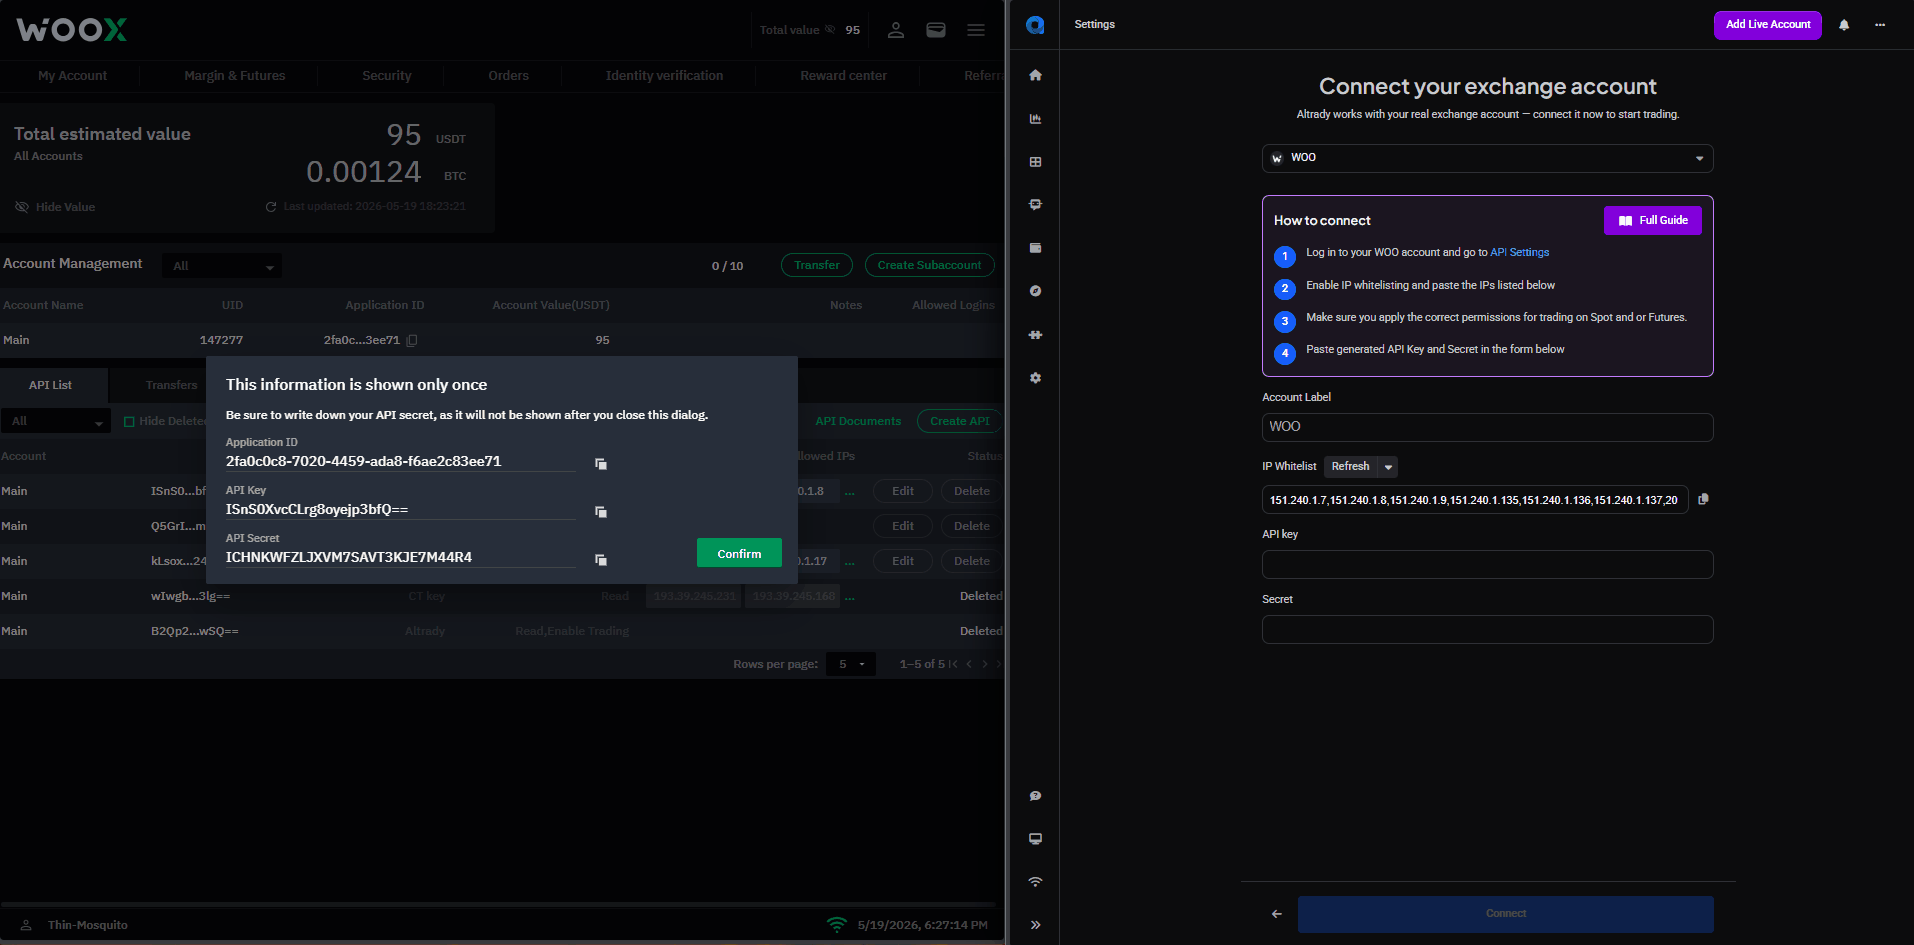Click the Altrady logo icon

[1035, 25]
